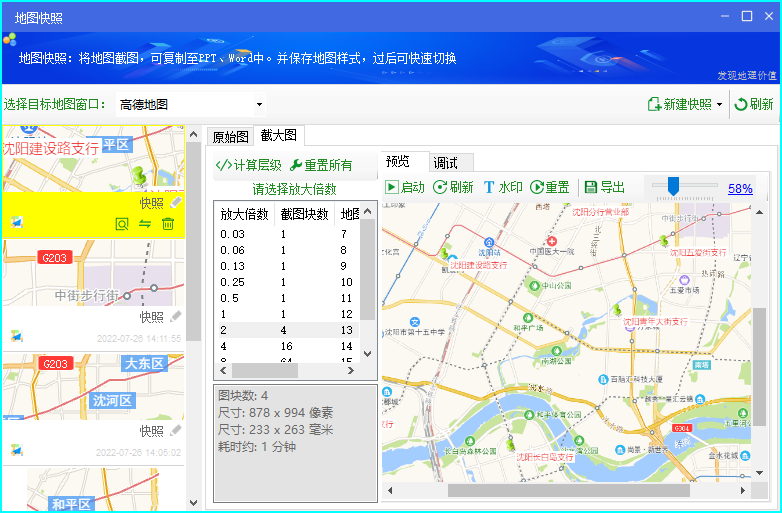
Task: Open the 中街步行街 snapshot thumbnail
Action: 94,273
